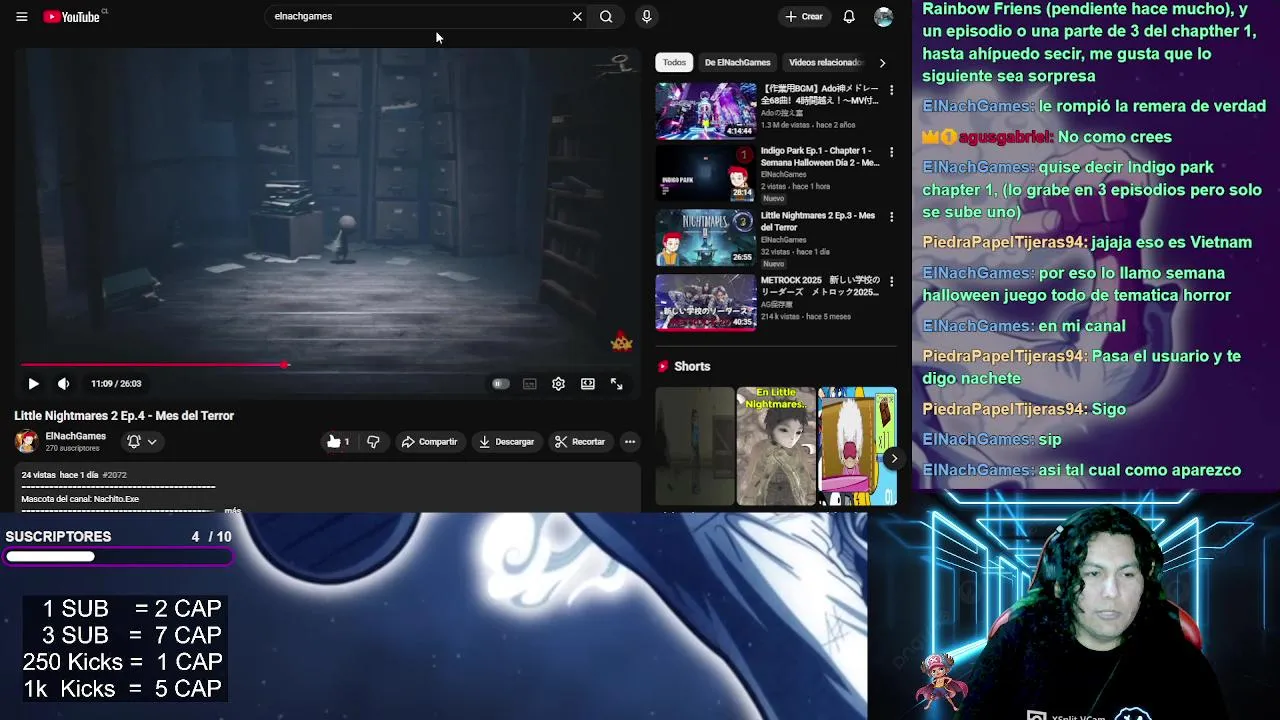Open the Crear upload menu
This screenshot has width=1280, height=720.
coord(804,17)
